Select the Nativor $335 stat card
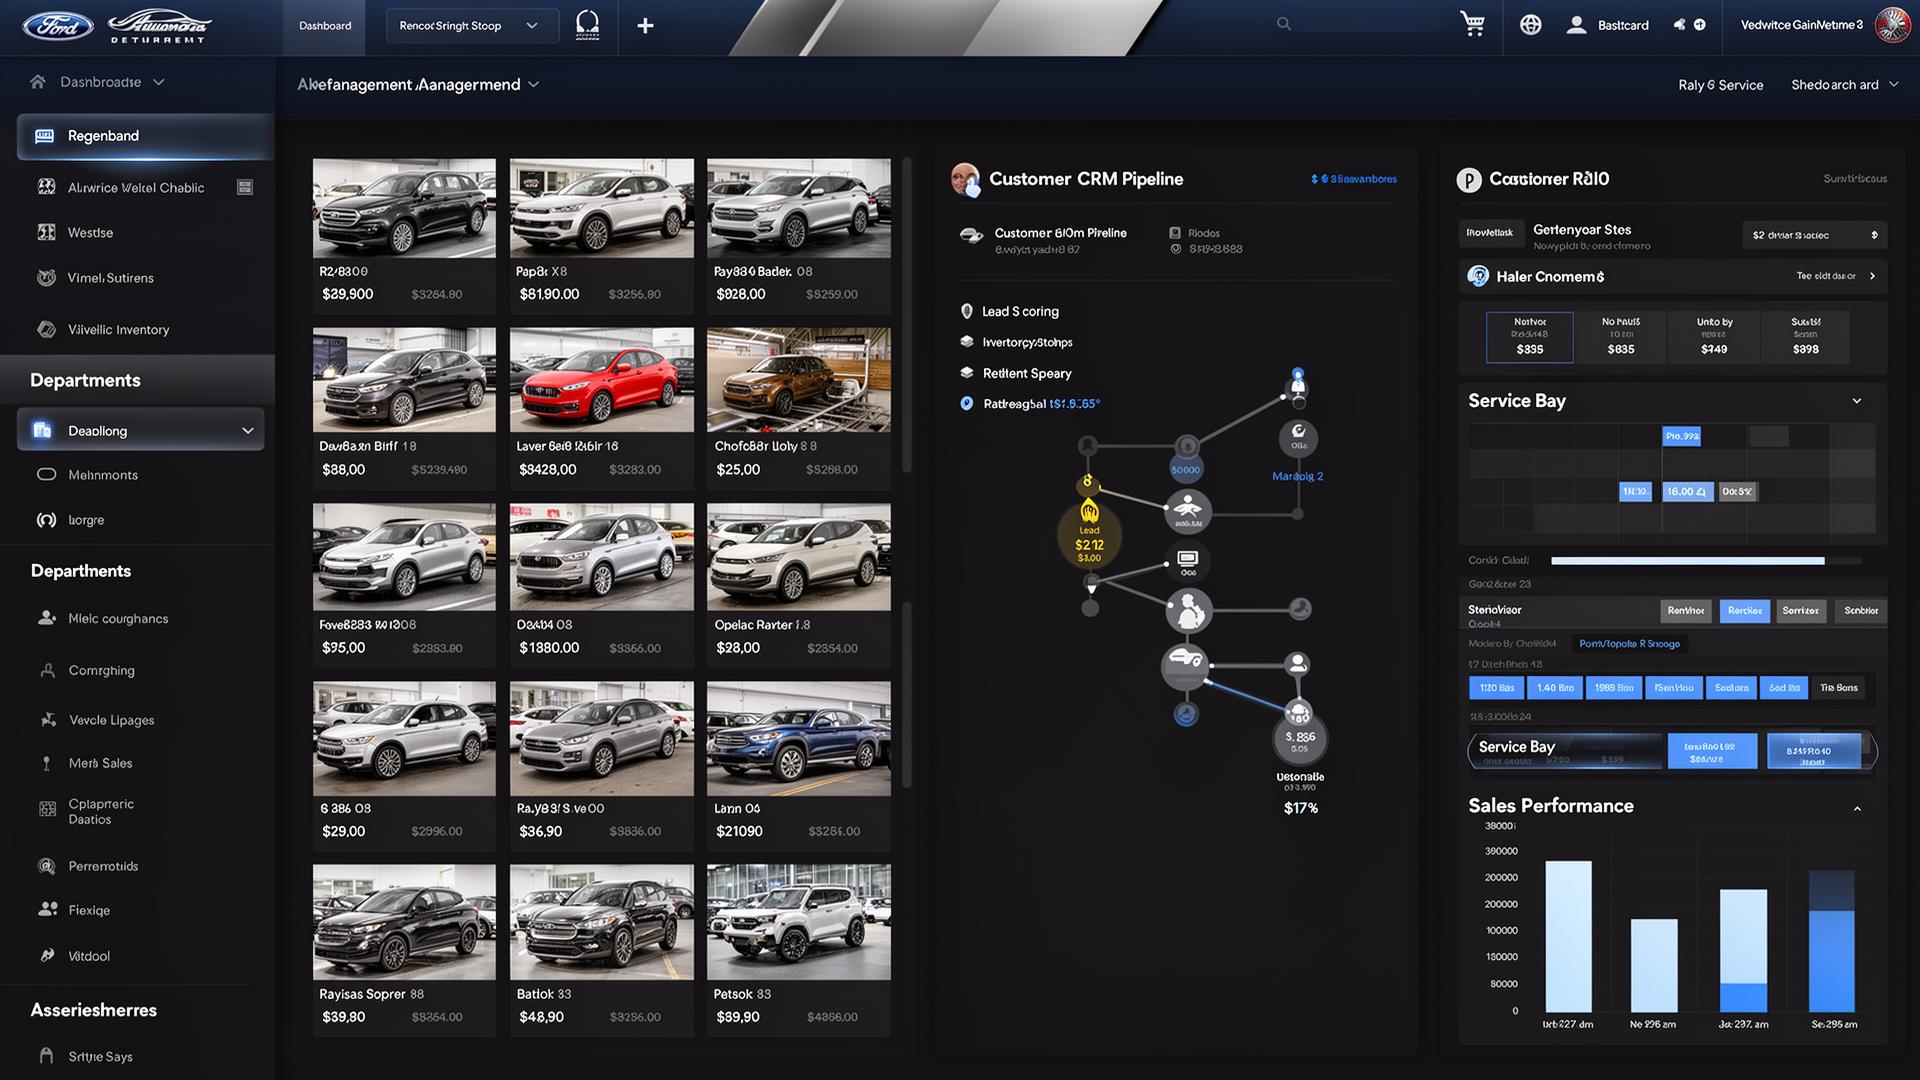Image resolution: width=1920 pixels, height=1080 pixels. [x=1529, y=337]
